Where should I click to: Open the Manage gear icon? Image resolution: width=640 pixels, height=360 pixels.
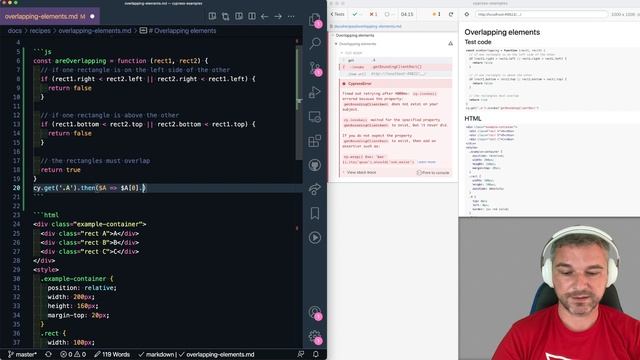[x=315, y=337]
